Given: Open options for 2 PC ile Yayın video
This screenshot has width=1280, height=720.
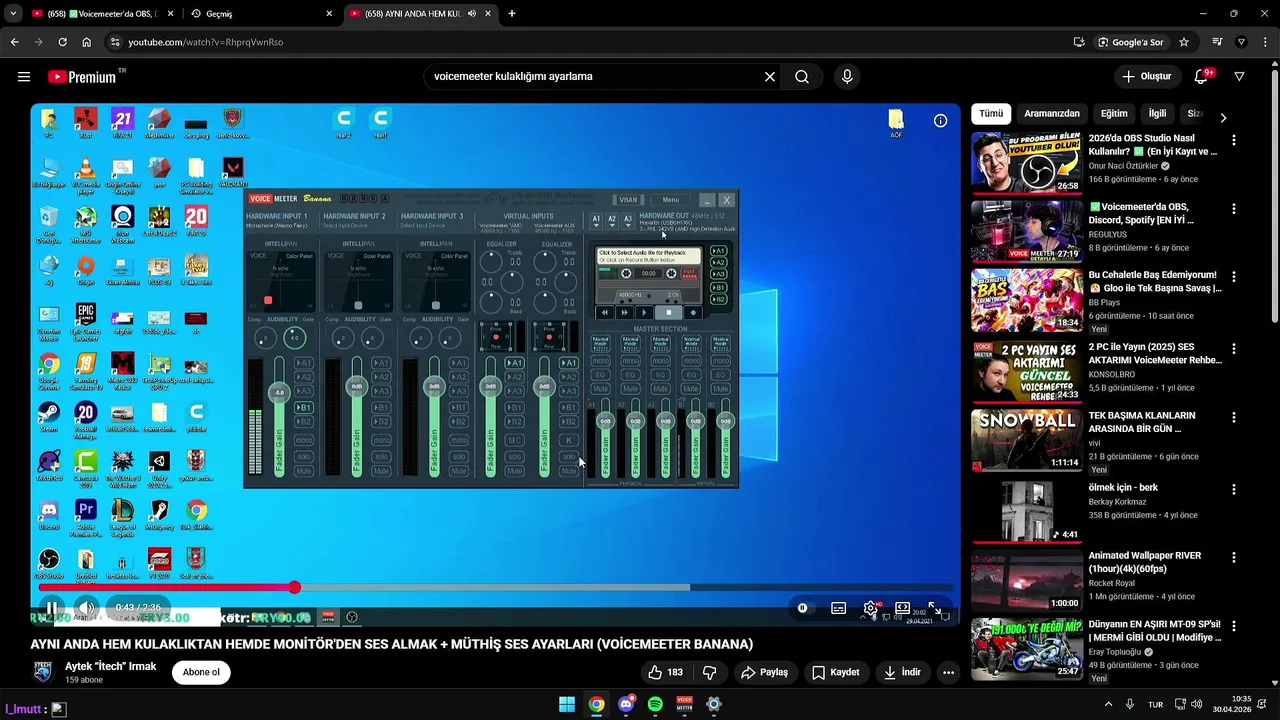Looking at the screenshot, I should click(x=1234, y=349).
